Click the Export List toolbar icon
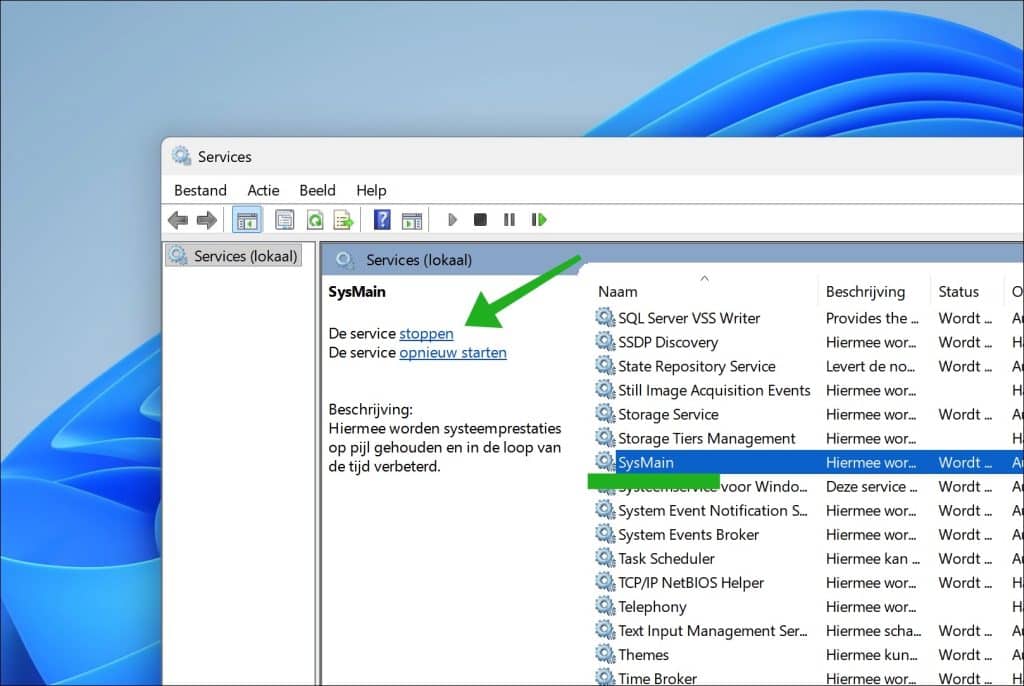1024x686 pixels. (x=345, y=219)
